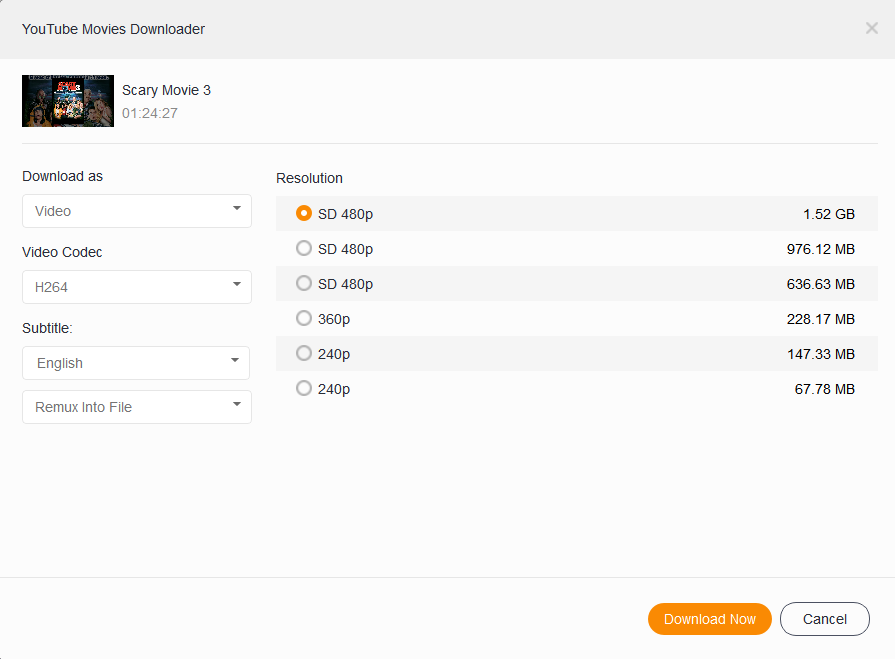895x659 pixels.
Task: Open the English subtitle language dropdown
Action: pyautogui.click(x=136, y=363)
